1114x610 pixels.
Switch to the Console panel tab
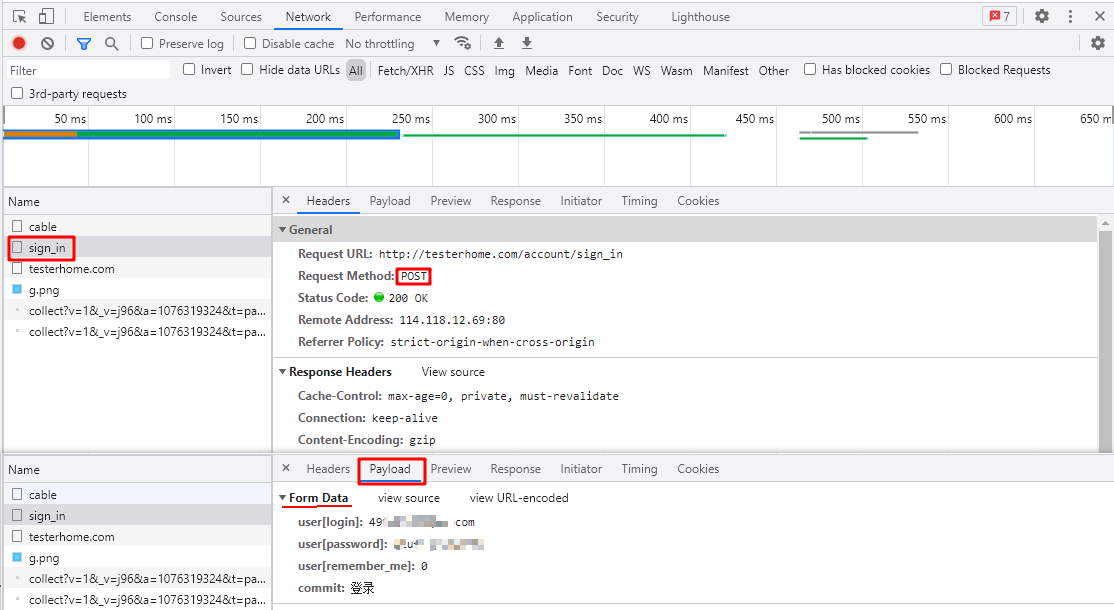[x=175, y=17]
